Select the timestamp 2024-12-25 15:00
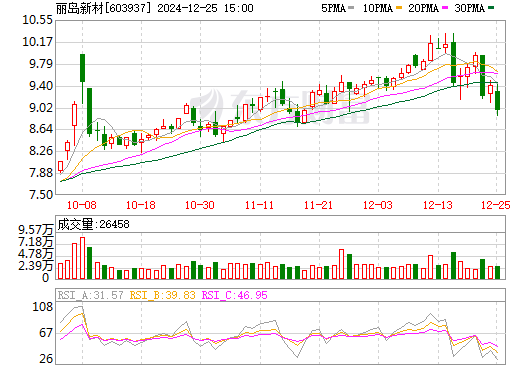Image resolution: width=520 pixels, height=365 pixels. pos(205,8)
